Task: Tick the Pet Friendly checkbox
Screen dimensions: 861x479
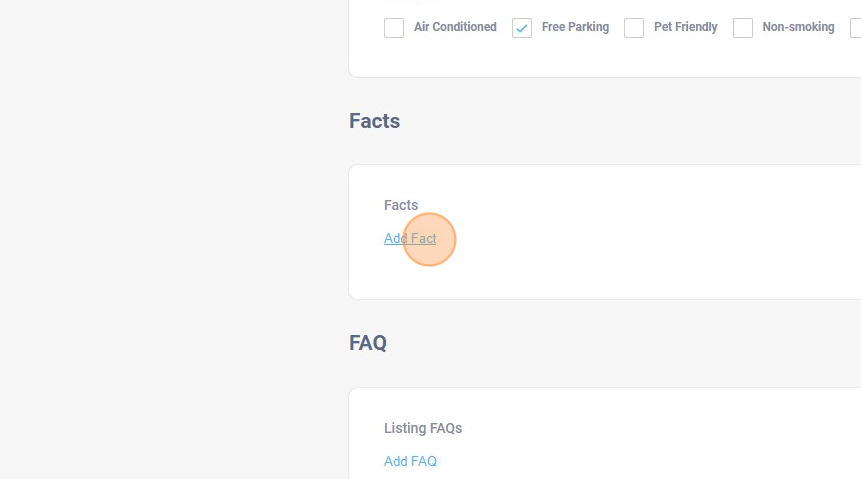Action: (634, 28)
